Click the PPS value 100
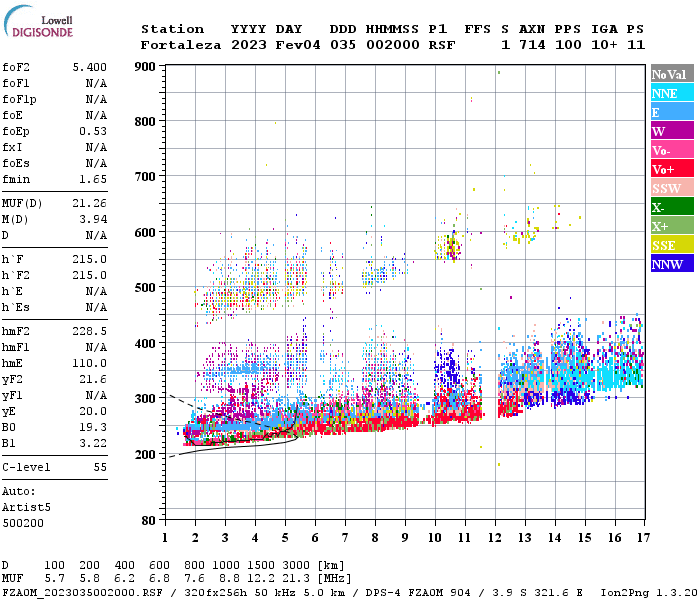Image resolution: width=700 pixels, height=600 pixels. click(x=568, y=45)
